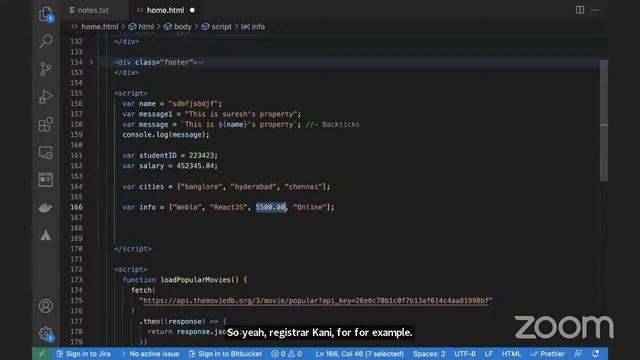Image resolution: width=640 pixels, height=360 pixels.
Task: Click the script breadcrumb item
Action: click(222, 27)
